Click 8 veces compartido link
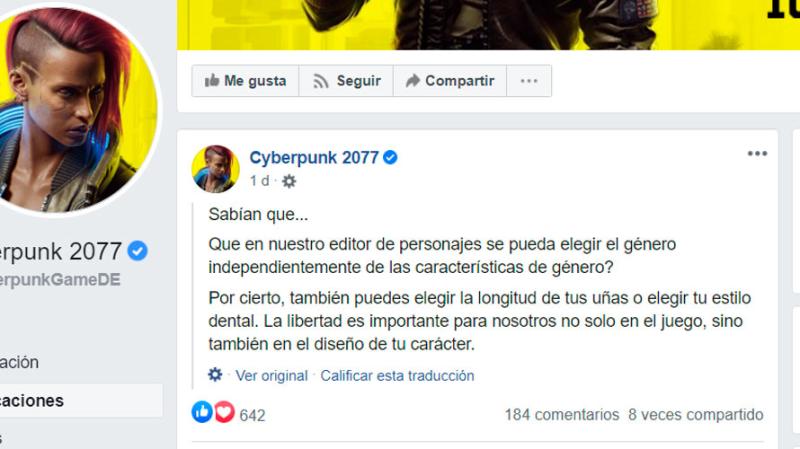 pyautogui.click(x=696, y=415)
